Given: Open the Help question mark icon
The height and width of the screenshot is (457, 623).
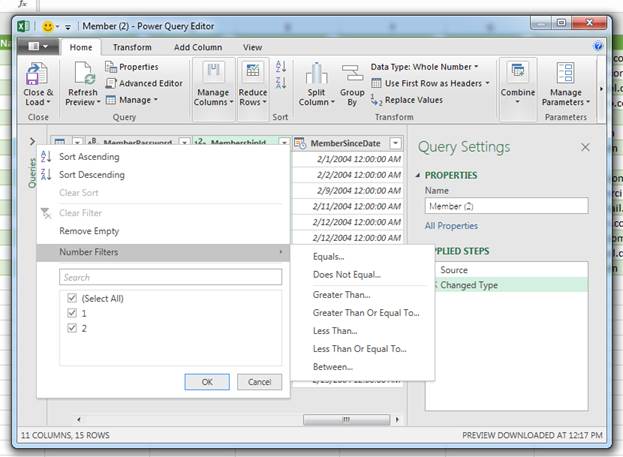Looking at the screenshot, I should click(598, 46).
